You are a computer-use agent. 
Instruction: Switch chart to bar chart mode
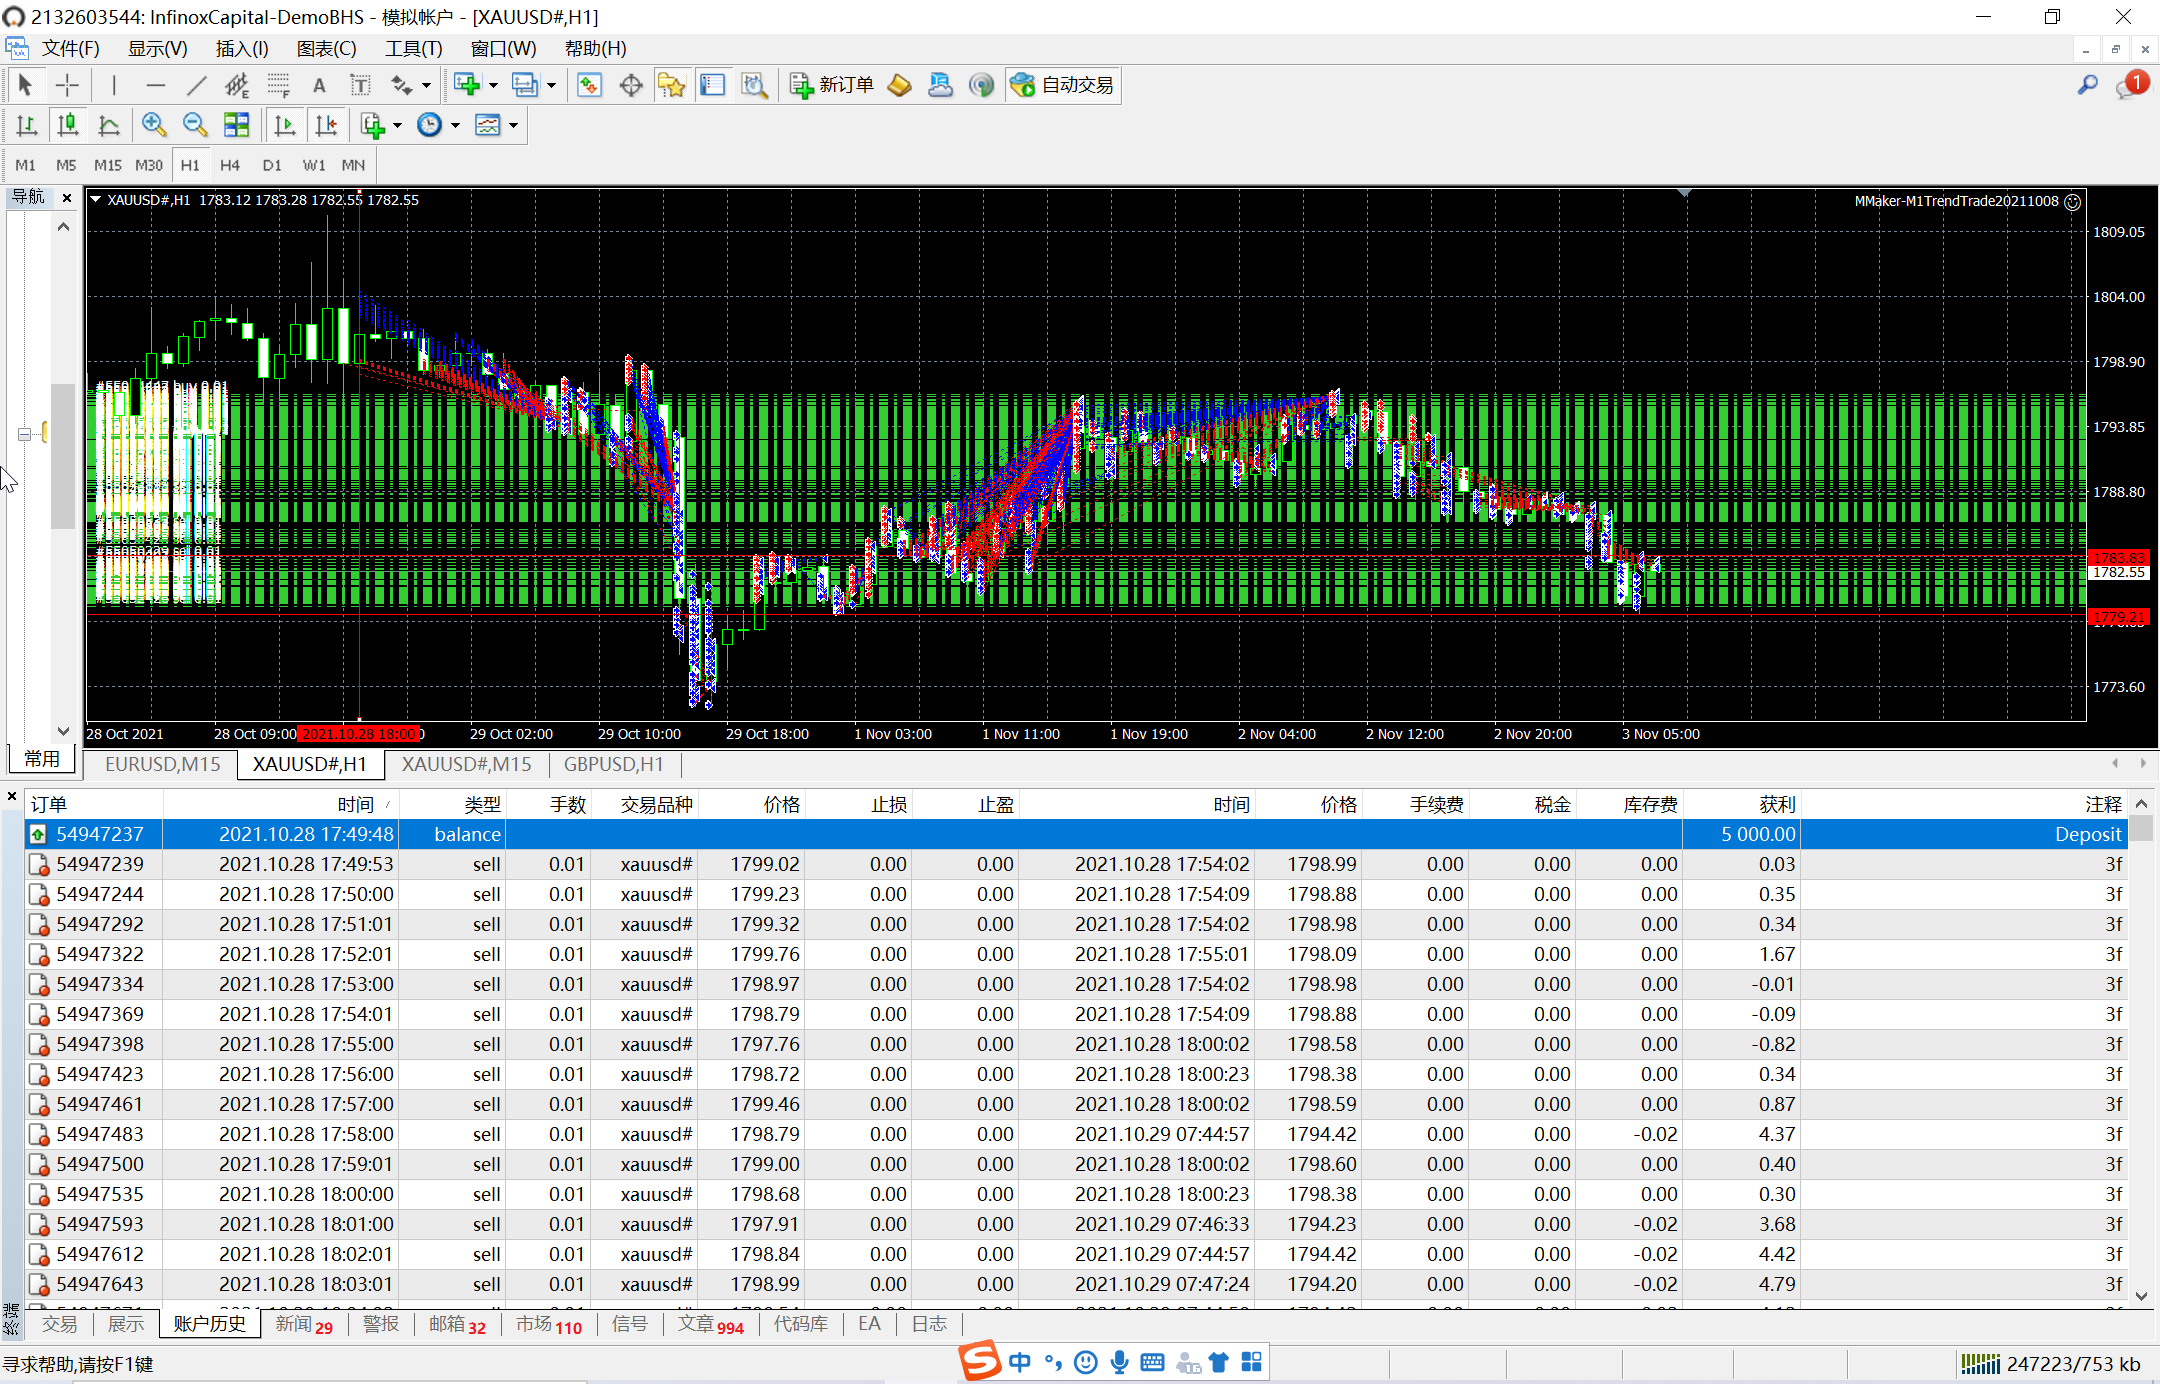27,125
